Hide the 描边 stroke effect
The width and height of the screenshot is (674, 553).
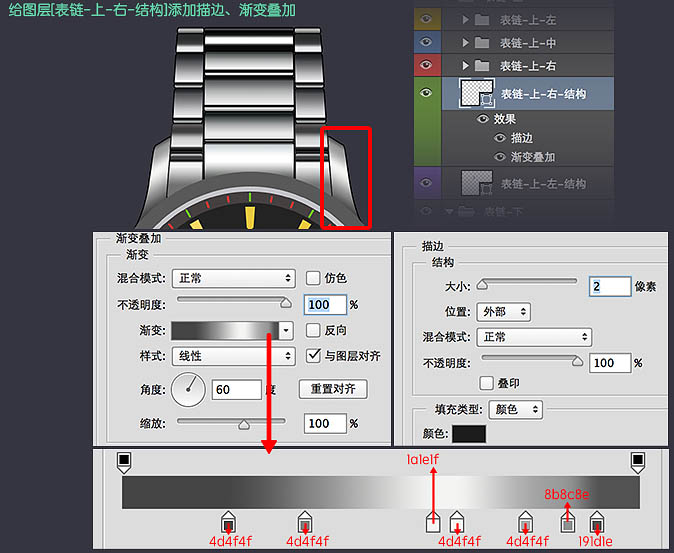coord(499,137)
